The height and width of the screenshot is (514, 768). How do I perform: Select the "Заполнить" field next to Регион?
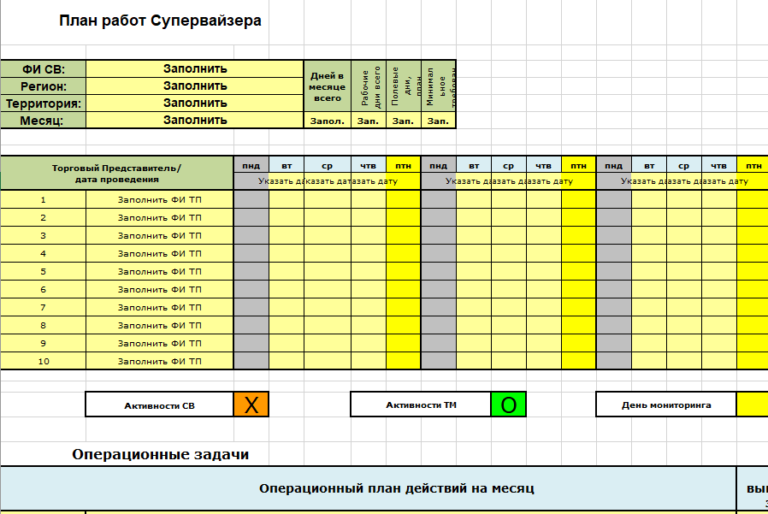[195, 86]
